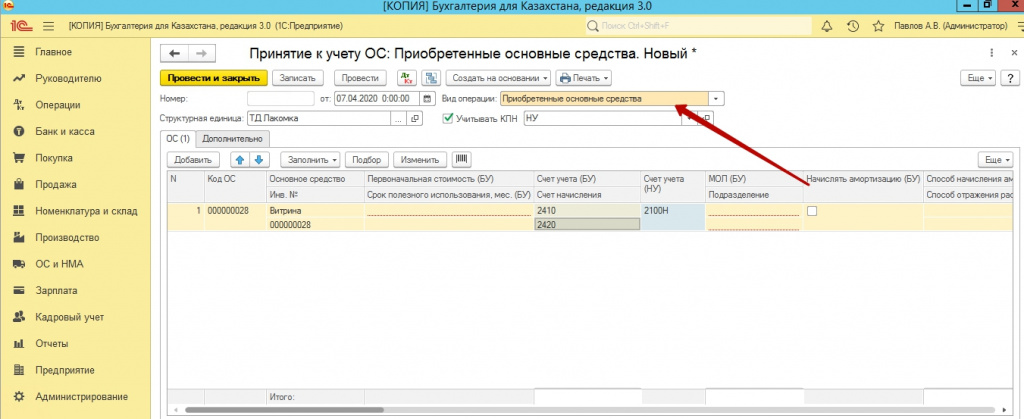Open Зарплата section in sidebar

click(x=56, y=290)
